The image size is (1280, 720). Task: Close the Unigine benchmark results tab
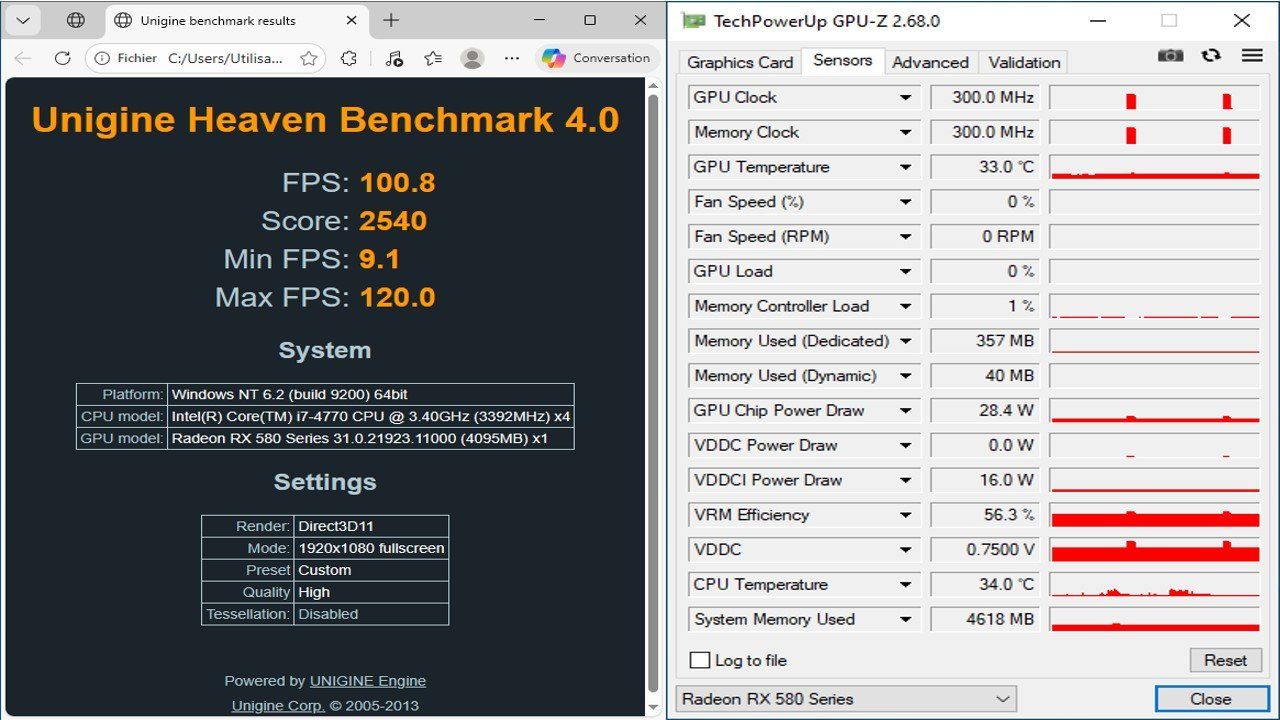pos(351,20)
